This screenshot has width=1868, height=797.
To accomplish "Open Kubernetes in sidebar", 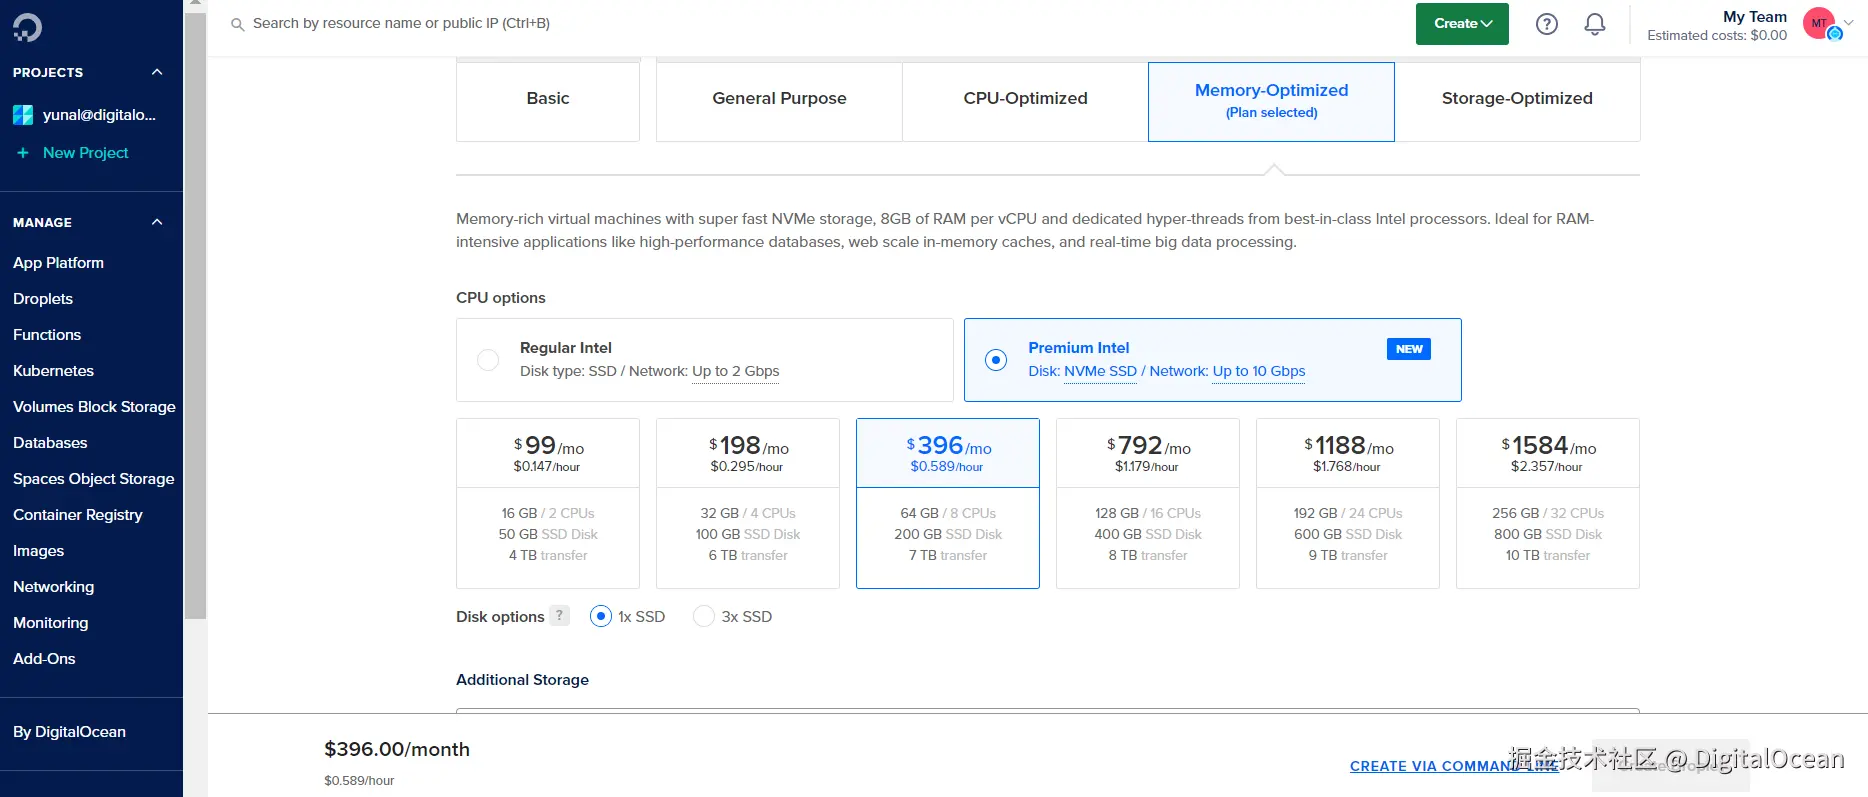I will coord(53,371).
